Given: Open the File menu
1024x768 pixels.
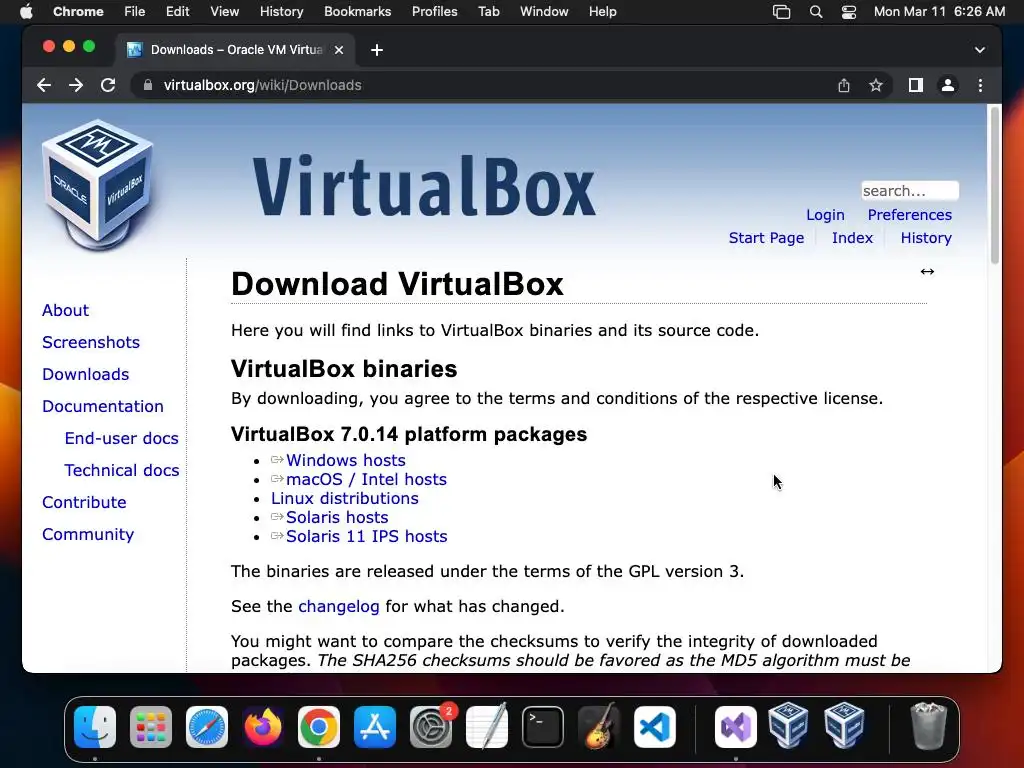Looking at the screenshot, I should pyautogui.click(x=135, y=12).
